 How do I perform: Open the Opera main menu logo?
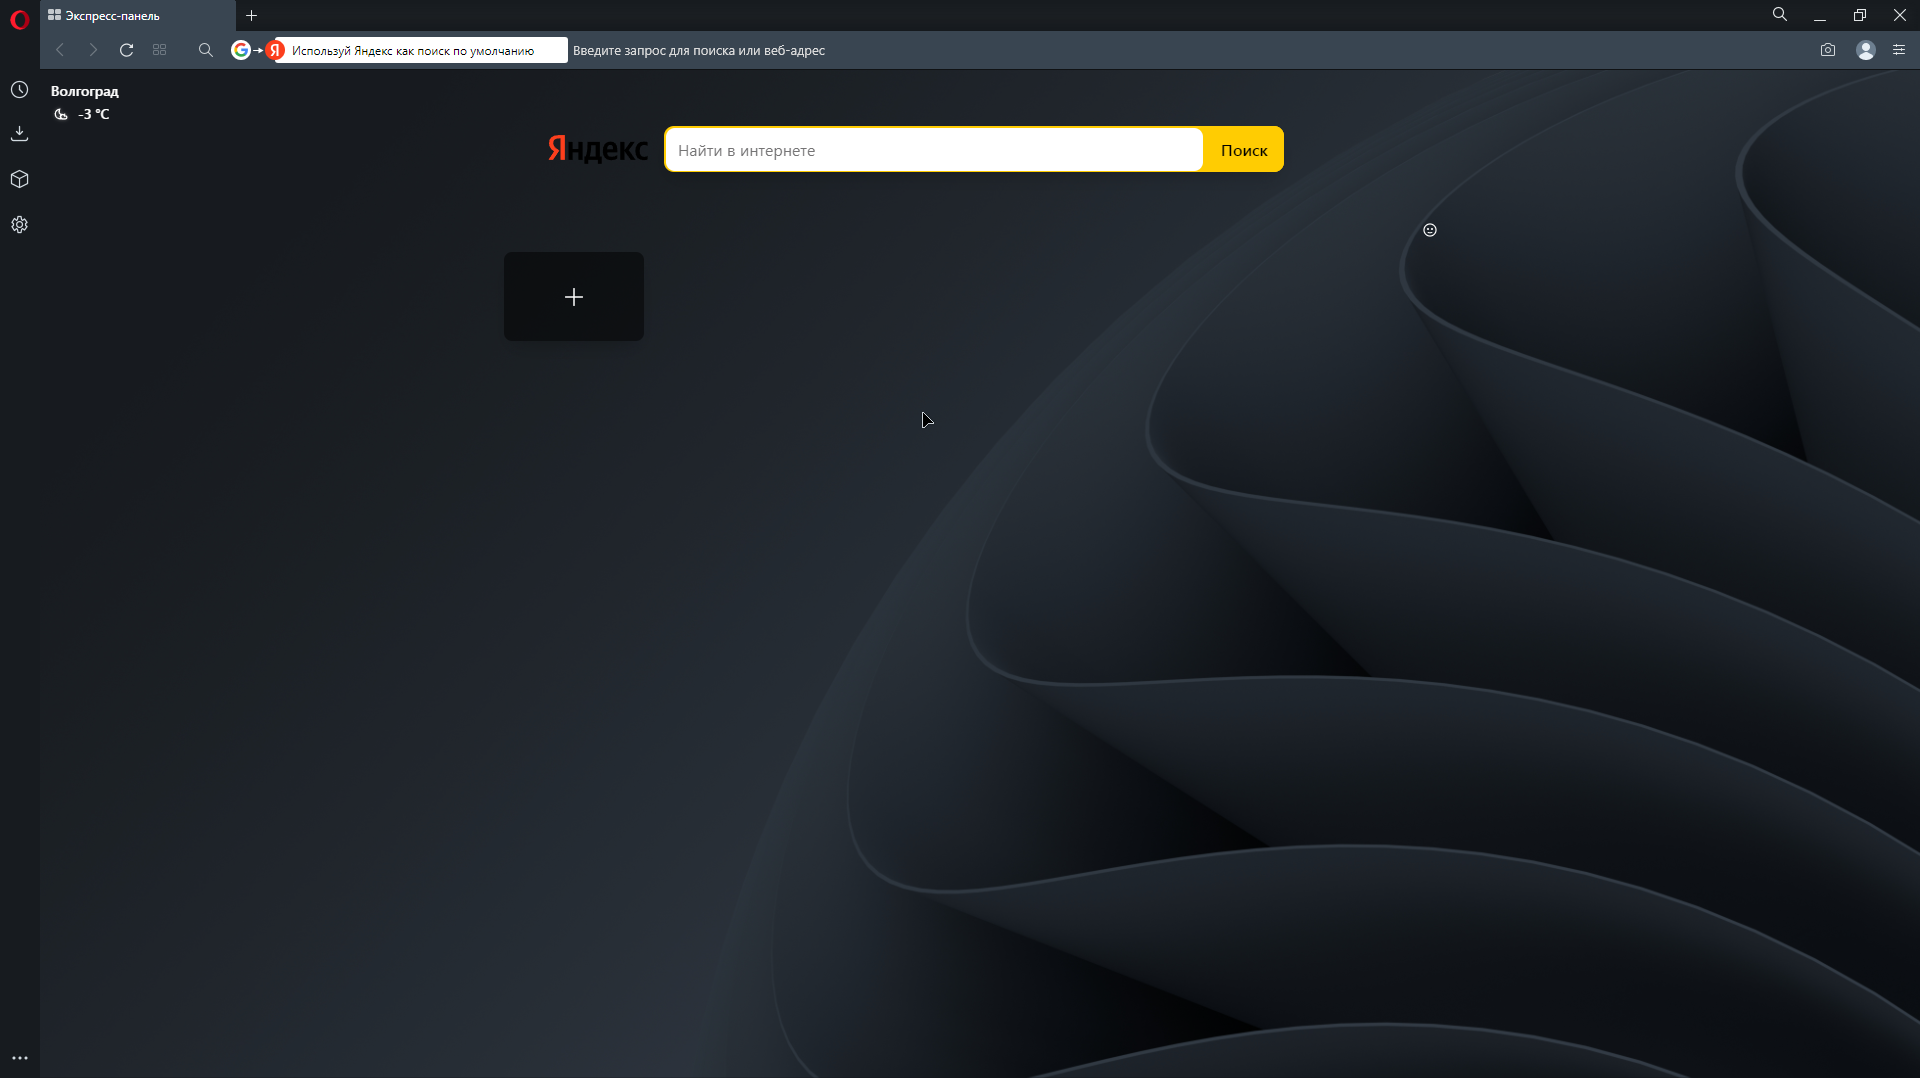pos(19,20)
